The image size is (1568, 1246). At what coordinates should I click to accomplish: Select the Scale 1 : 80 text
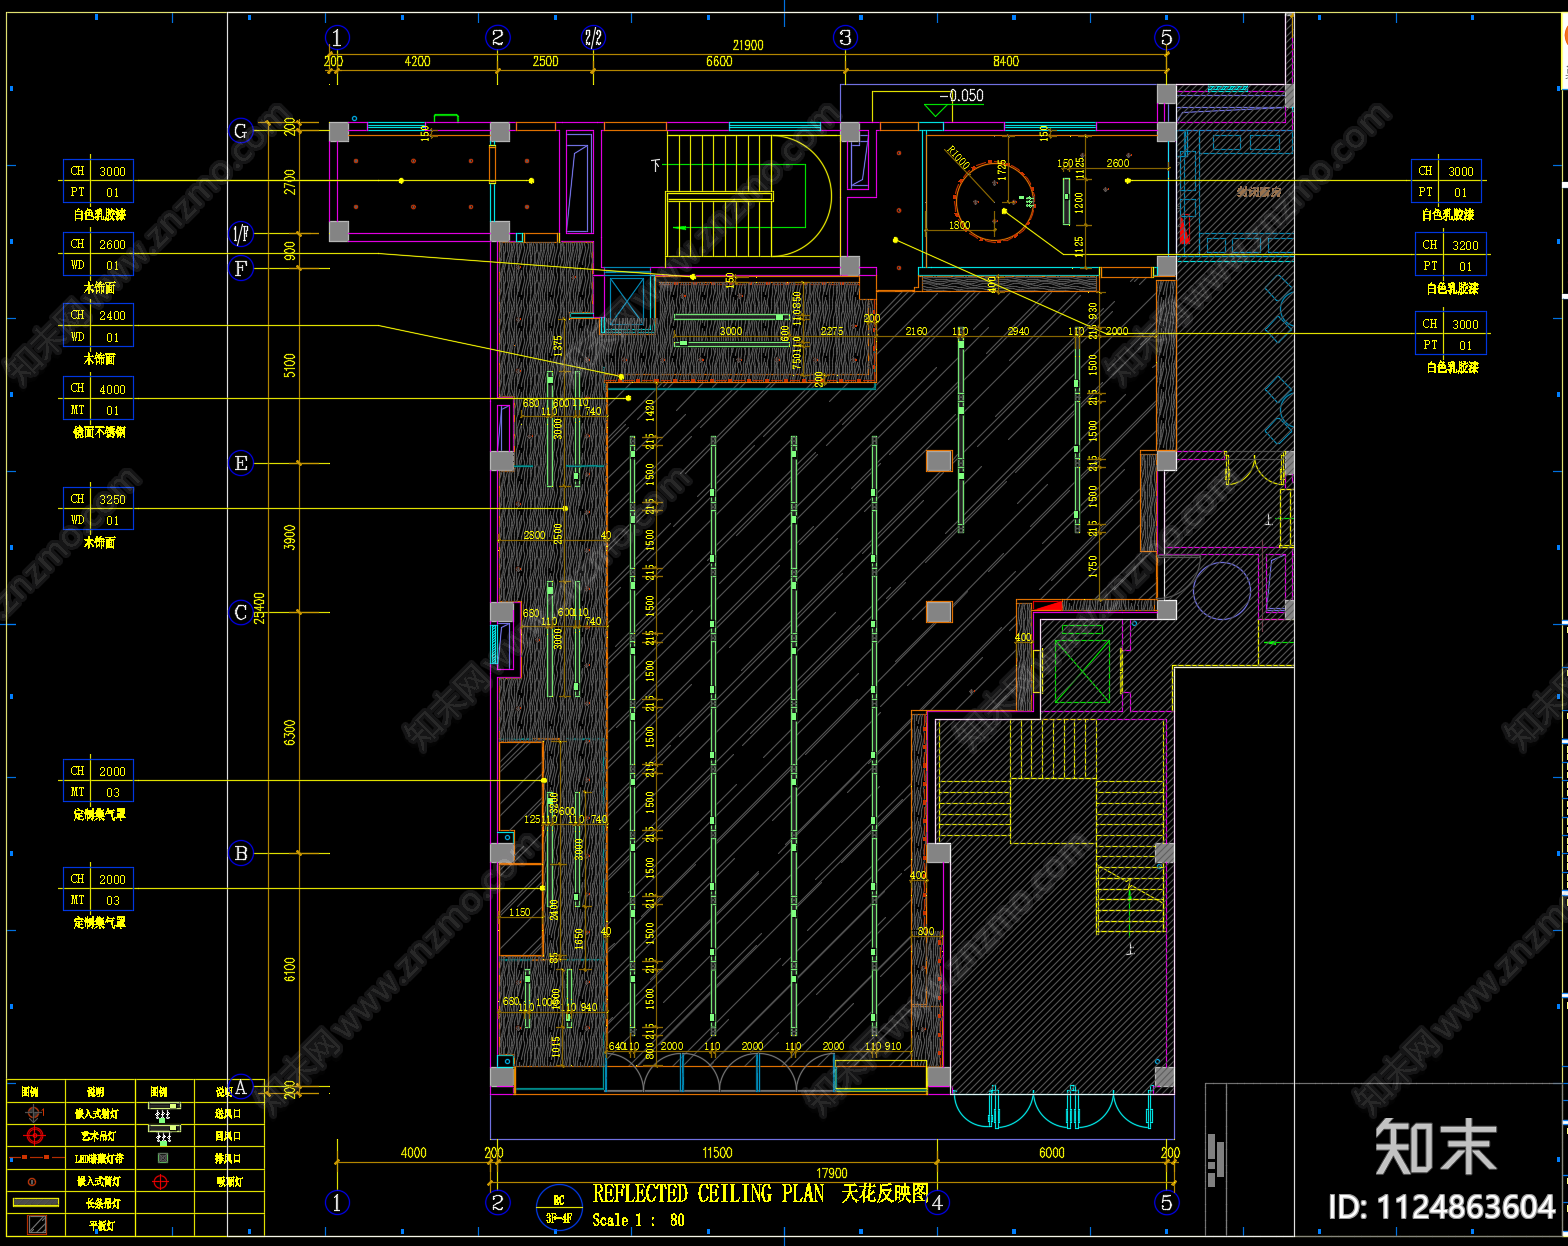[639, 1220]
